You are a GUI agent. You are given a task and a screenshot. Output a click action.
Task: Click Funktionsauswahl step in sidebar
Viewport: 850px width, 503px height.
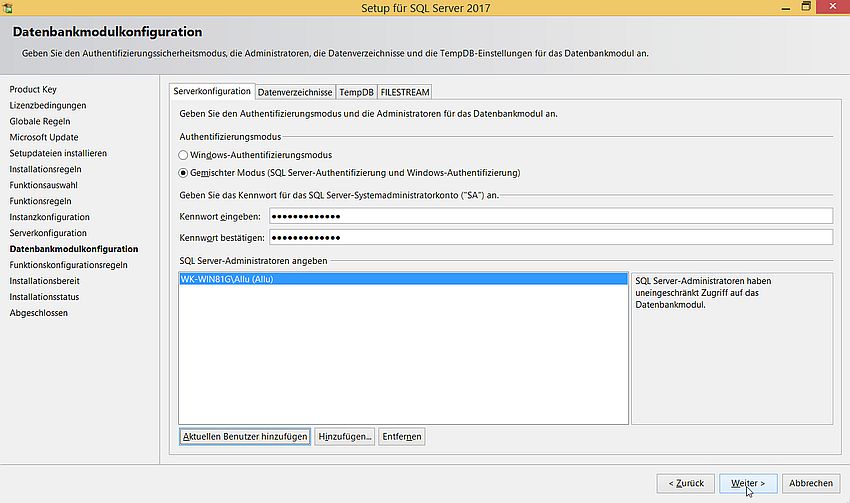pos(43,185)
